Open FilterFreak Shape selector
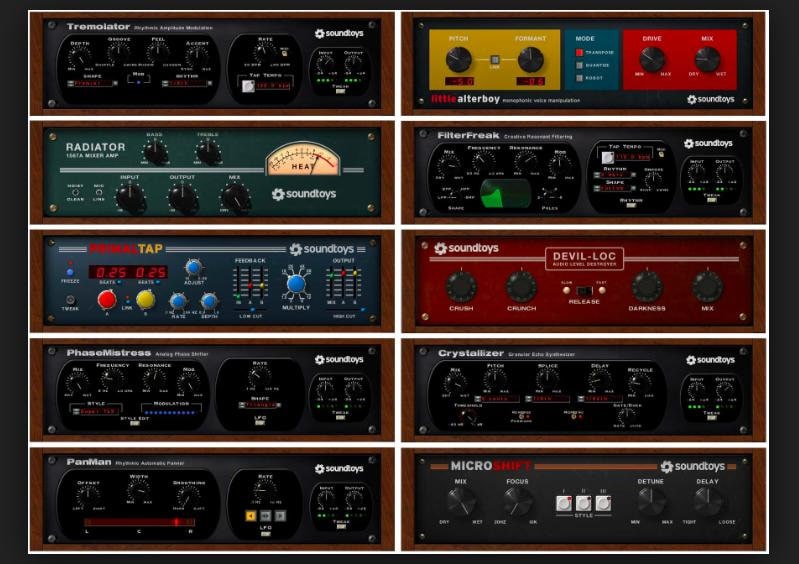Screen dimensions: 799x564 (x=615, y=188)
